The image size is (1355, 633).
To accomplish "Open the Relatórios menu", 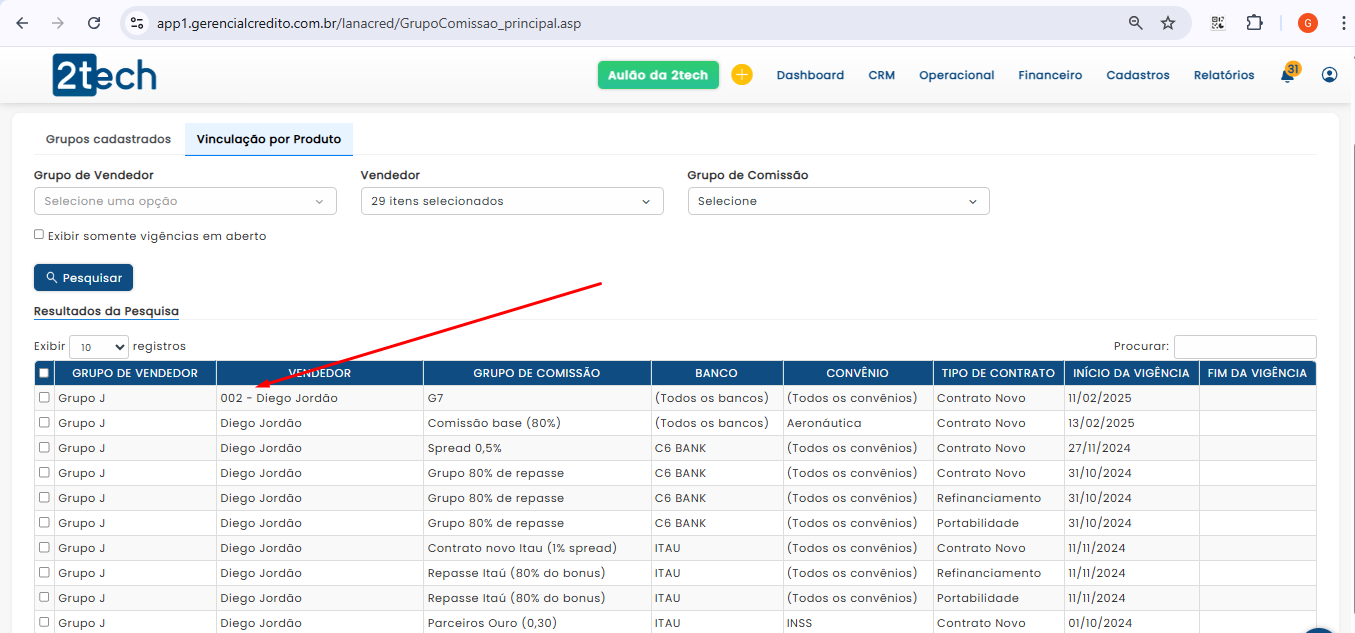I will 1223,75.
